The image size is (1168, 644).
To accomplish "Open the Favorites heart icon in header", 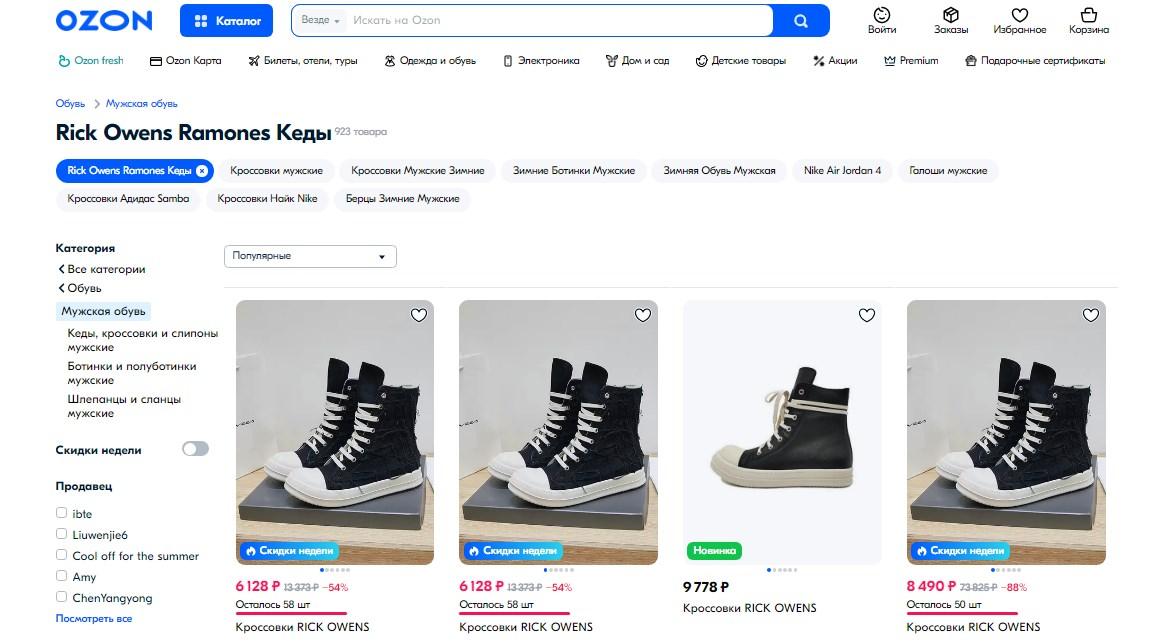I will tap(1019, 16).
